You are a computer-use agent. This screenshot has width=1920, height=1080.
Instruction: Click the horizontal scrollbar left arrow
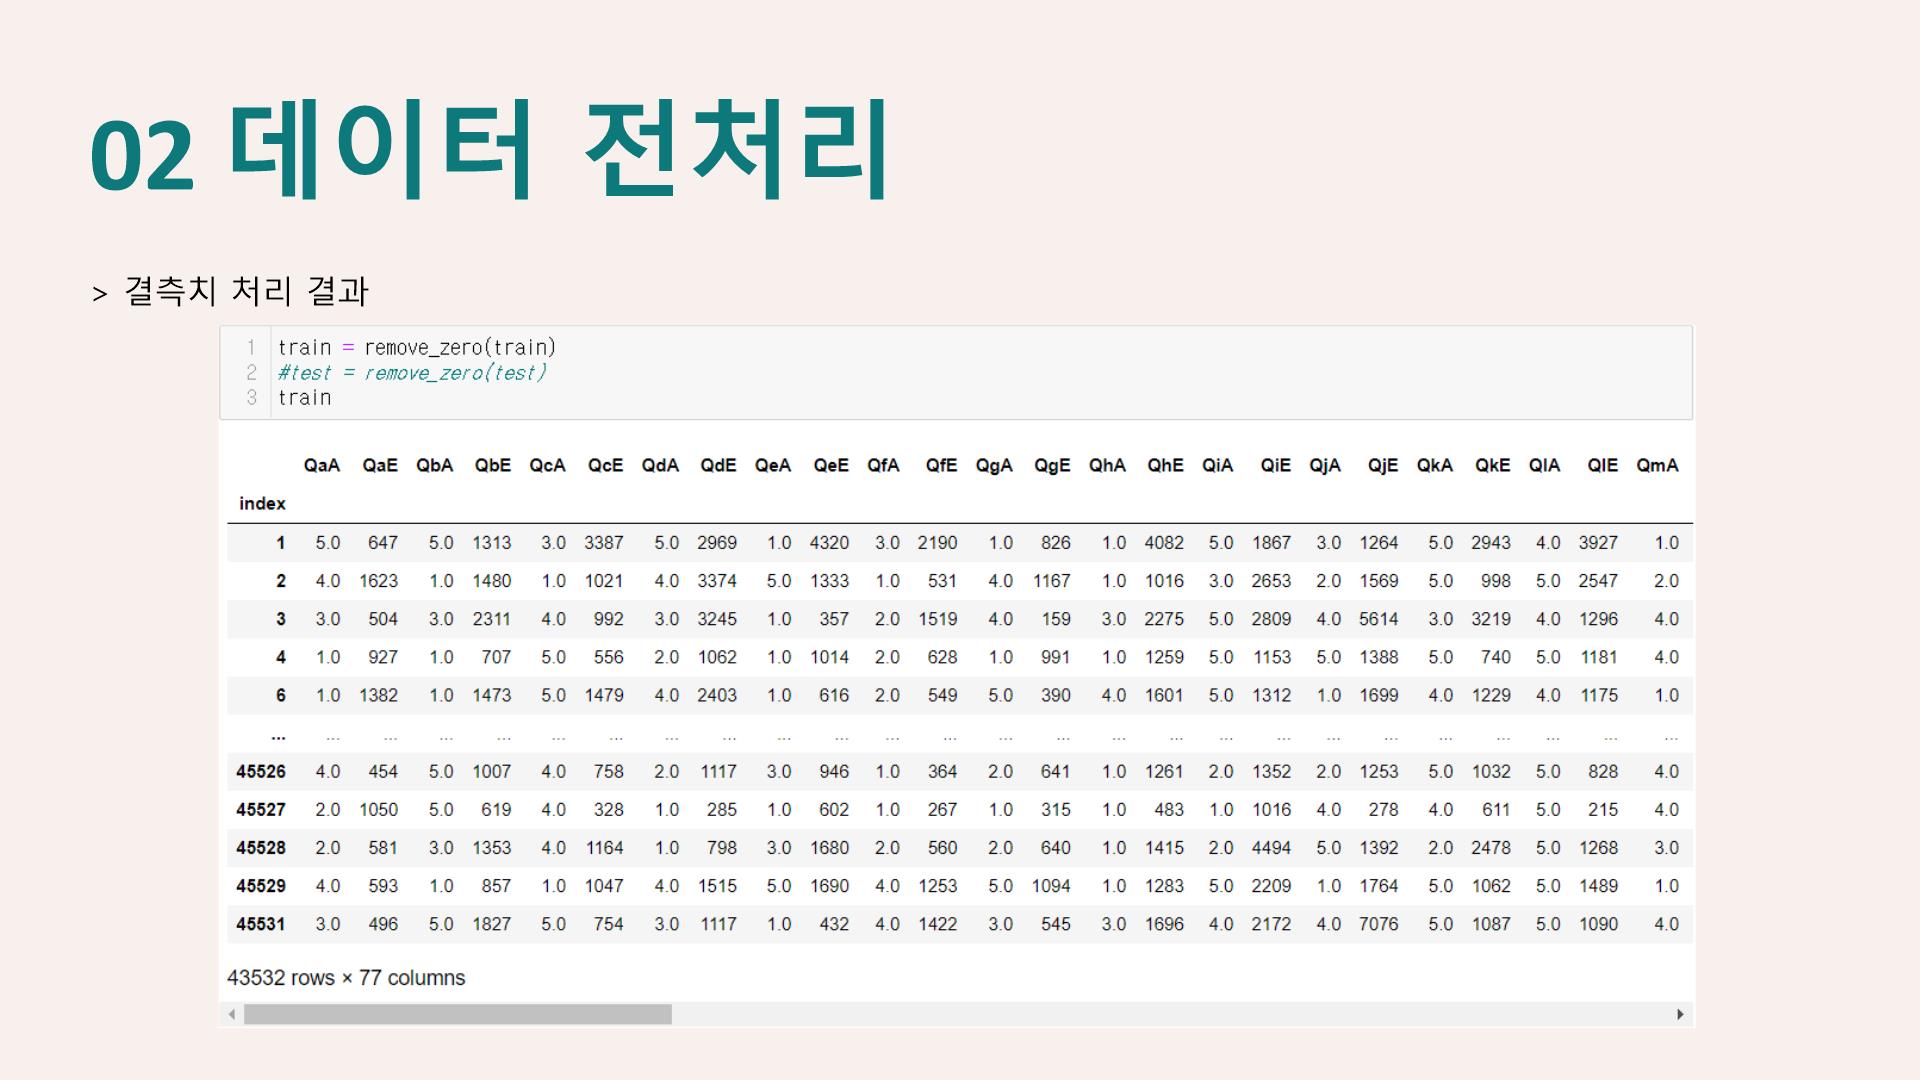[232, 1014]
